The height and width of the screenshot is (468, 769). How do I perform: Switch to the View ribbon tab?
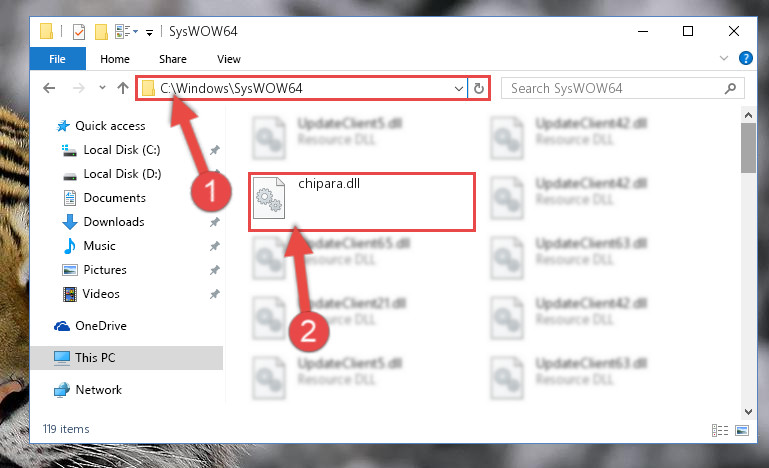click(x=229, y=59)
